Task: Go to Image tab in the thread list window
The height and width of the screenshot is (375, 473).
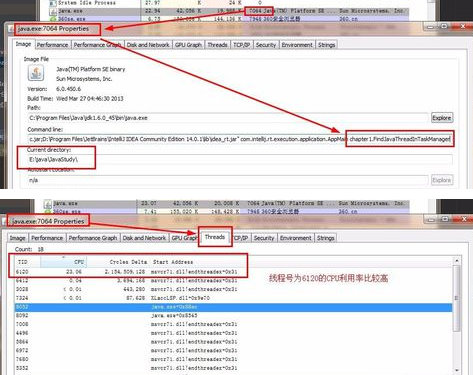Action: pyautogui.click(x=18, y=238)
